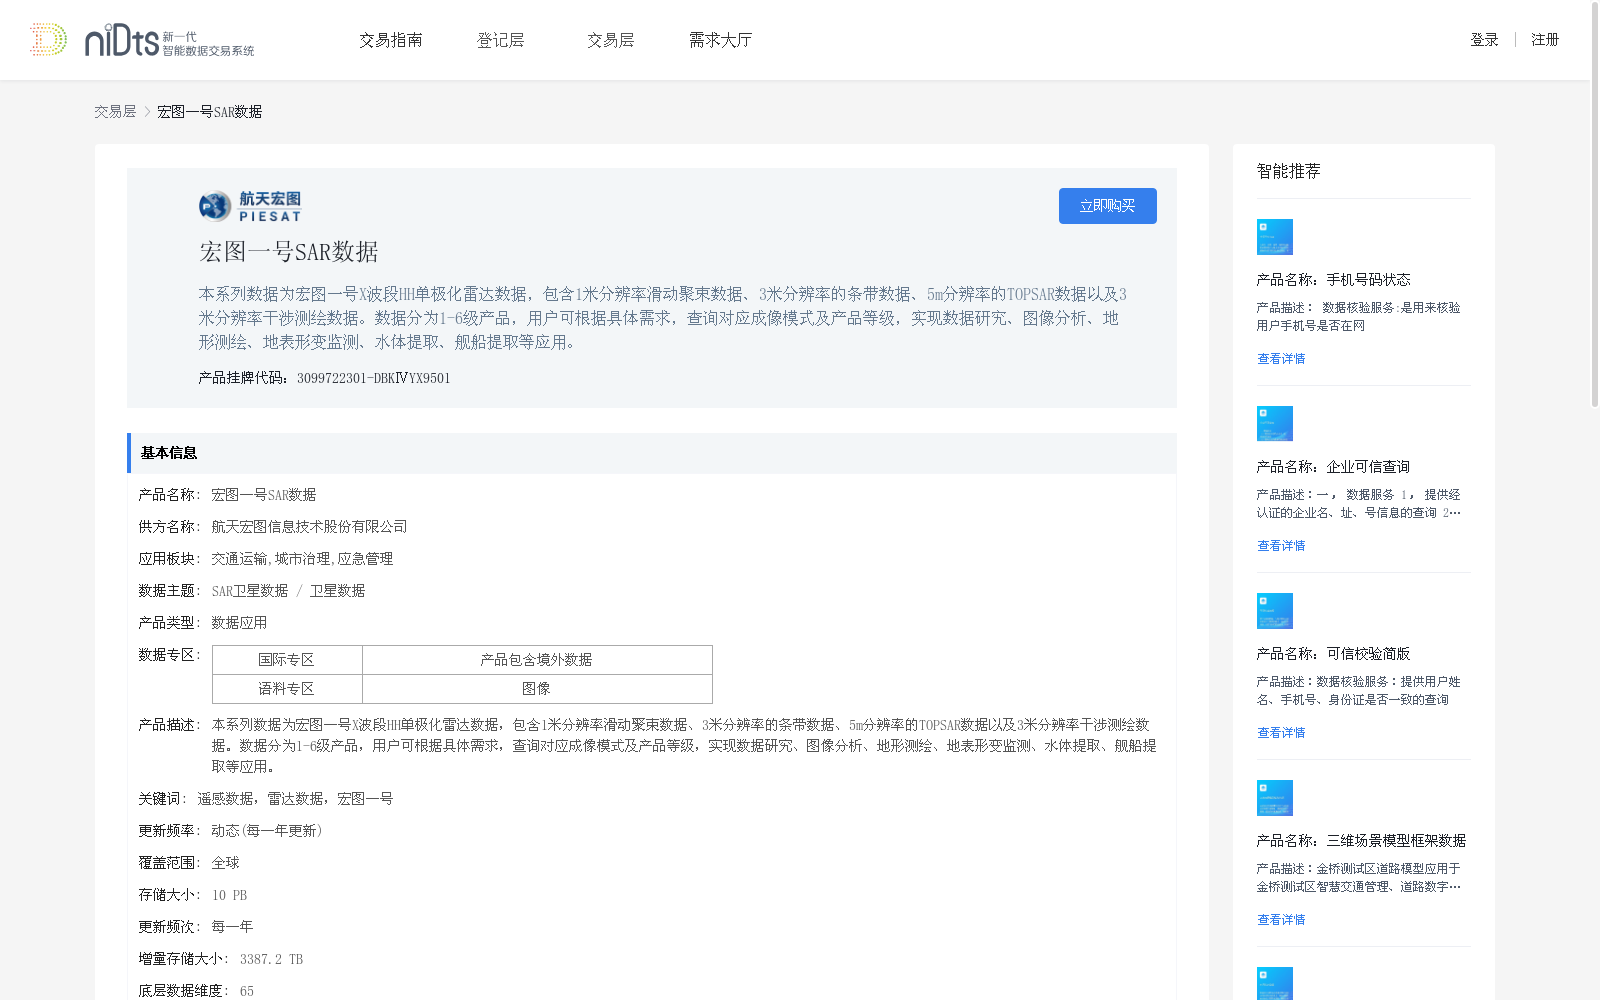Click 查看详情 under 企业可信查询
Screen dimensions: 1600x1000
1281,546
